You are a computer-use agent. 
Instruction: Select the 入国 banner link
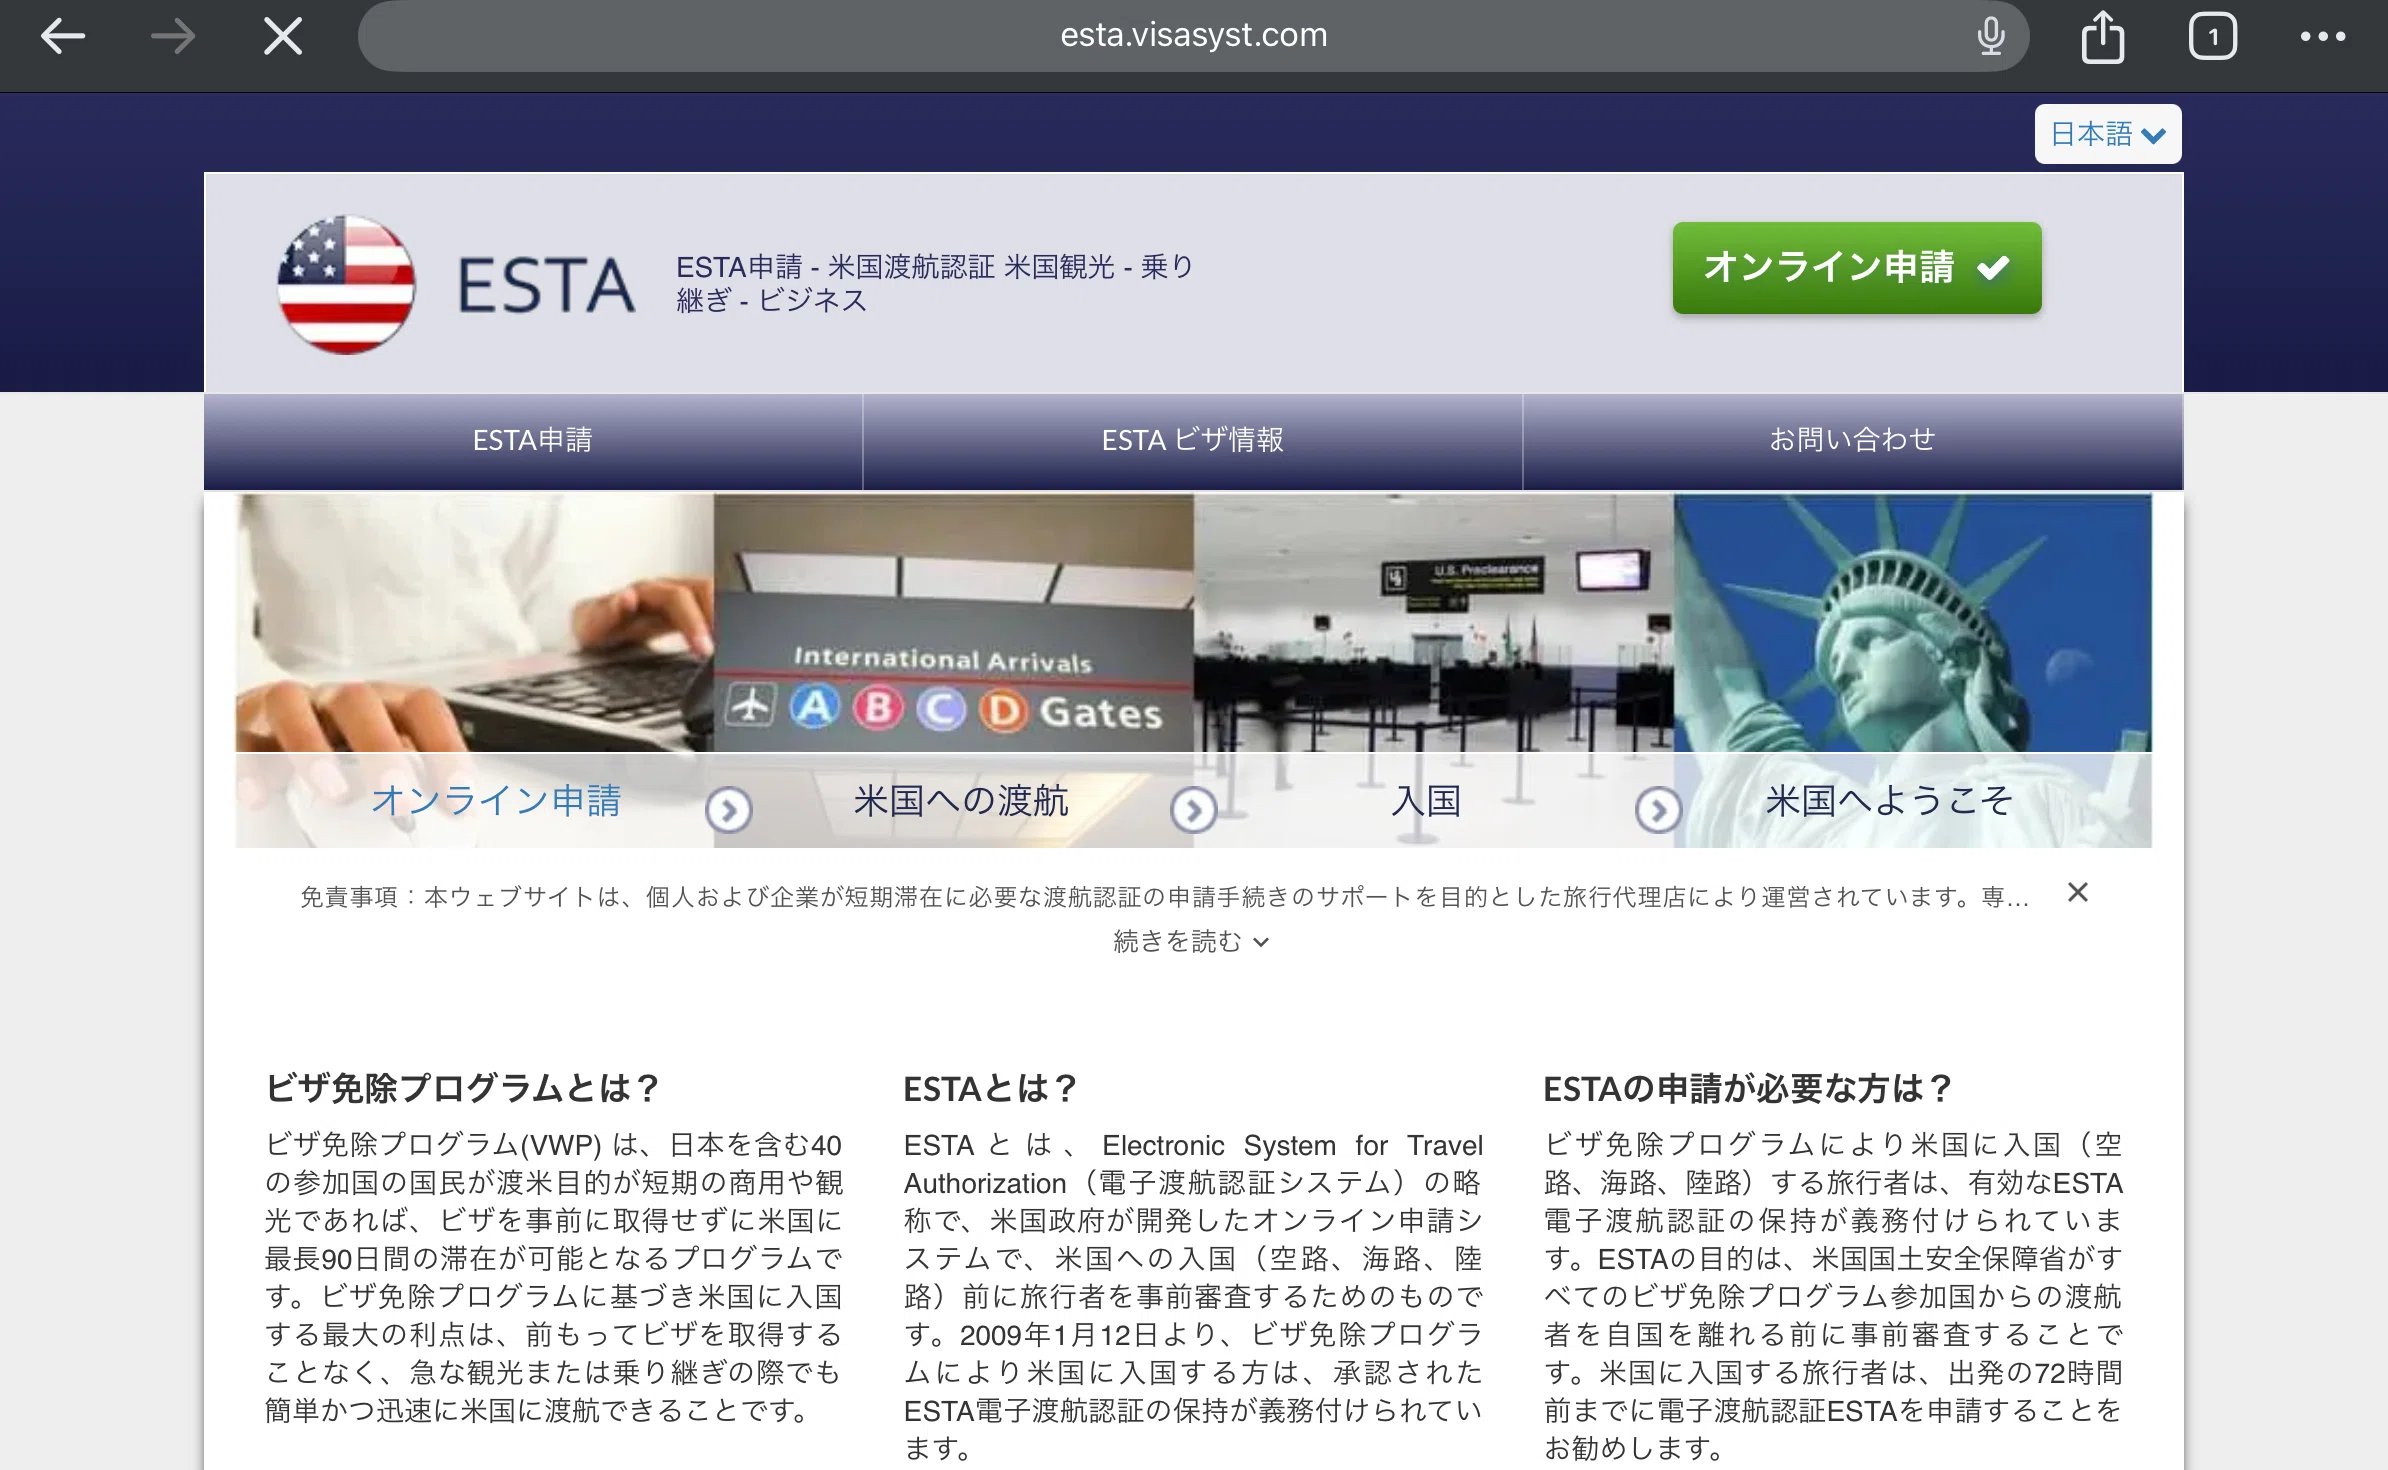click(x=1427, y=801)
